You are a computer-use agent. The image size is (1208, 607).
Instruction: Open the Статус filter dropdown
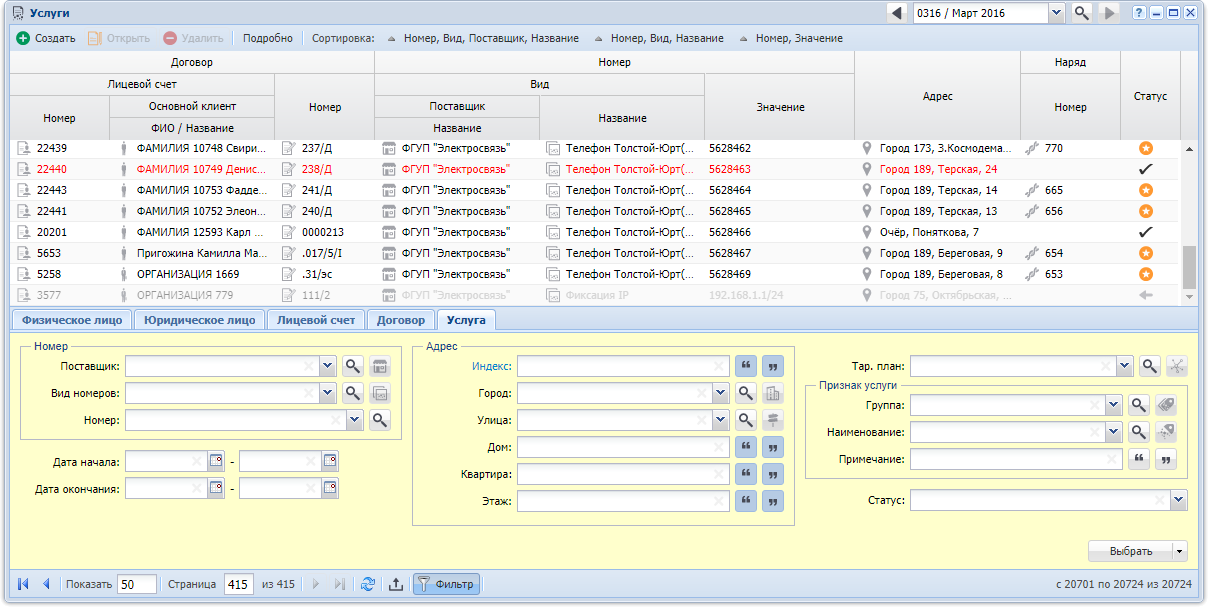(x=1178, y=500)
